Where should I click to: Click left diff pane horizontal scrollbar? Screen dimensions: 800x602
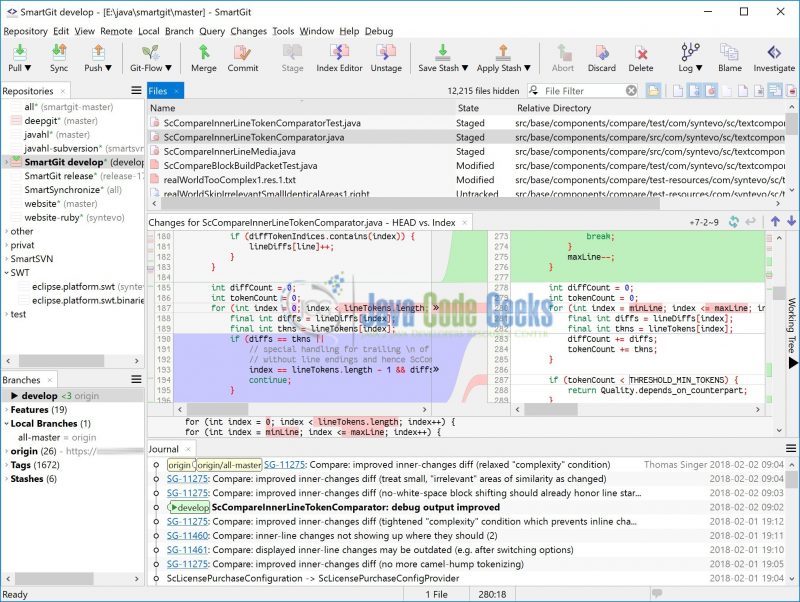pos(218,409)
